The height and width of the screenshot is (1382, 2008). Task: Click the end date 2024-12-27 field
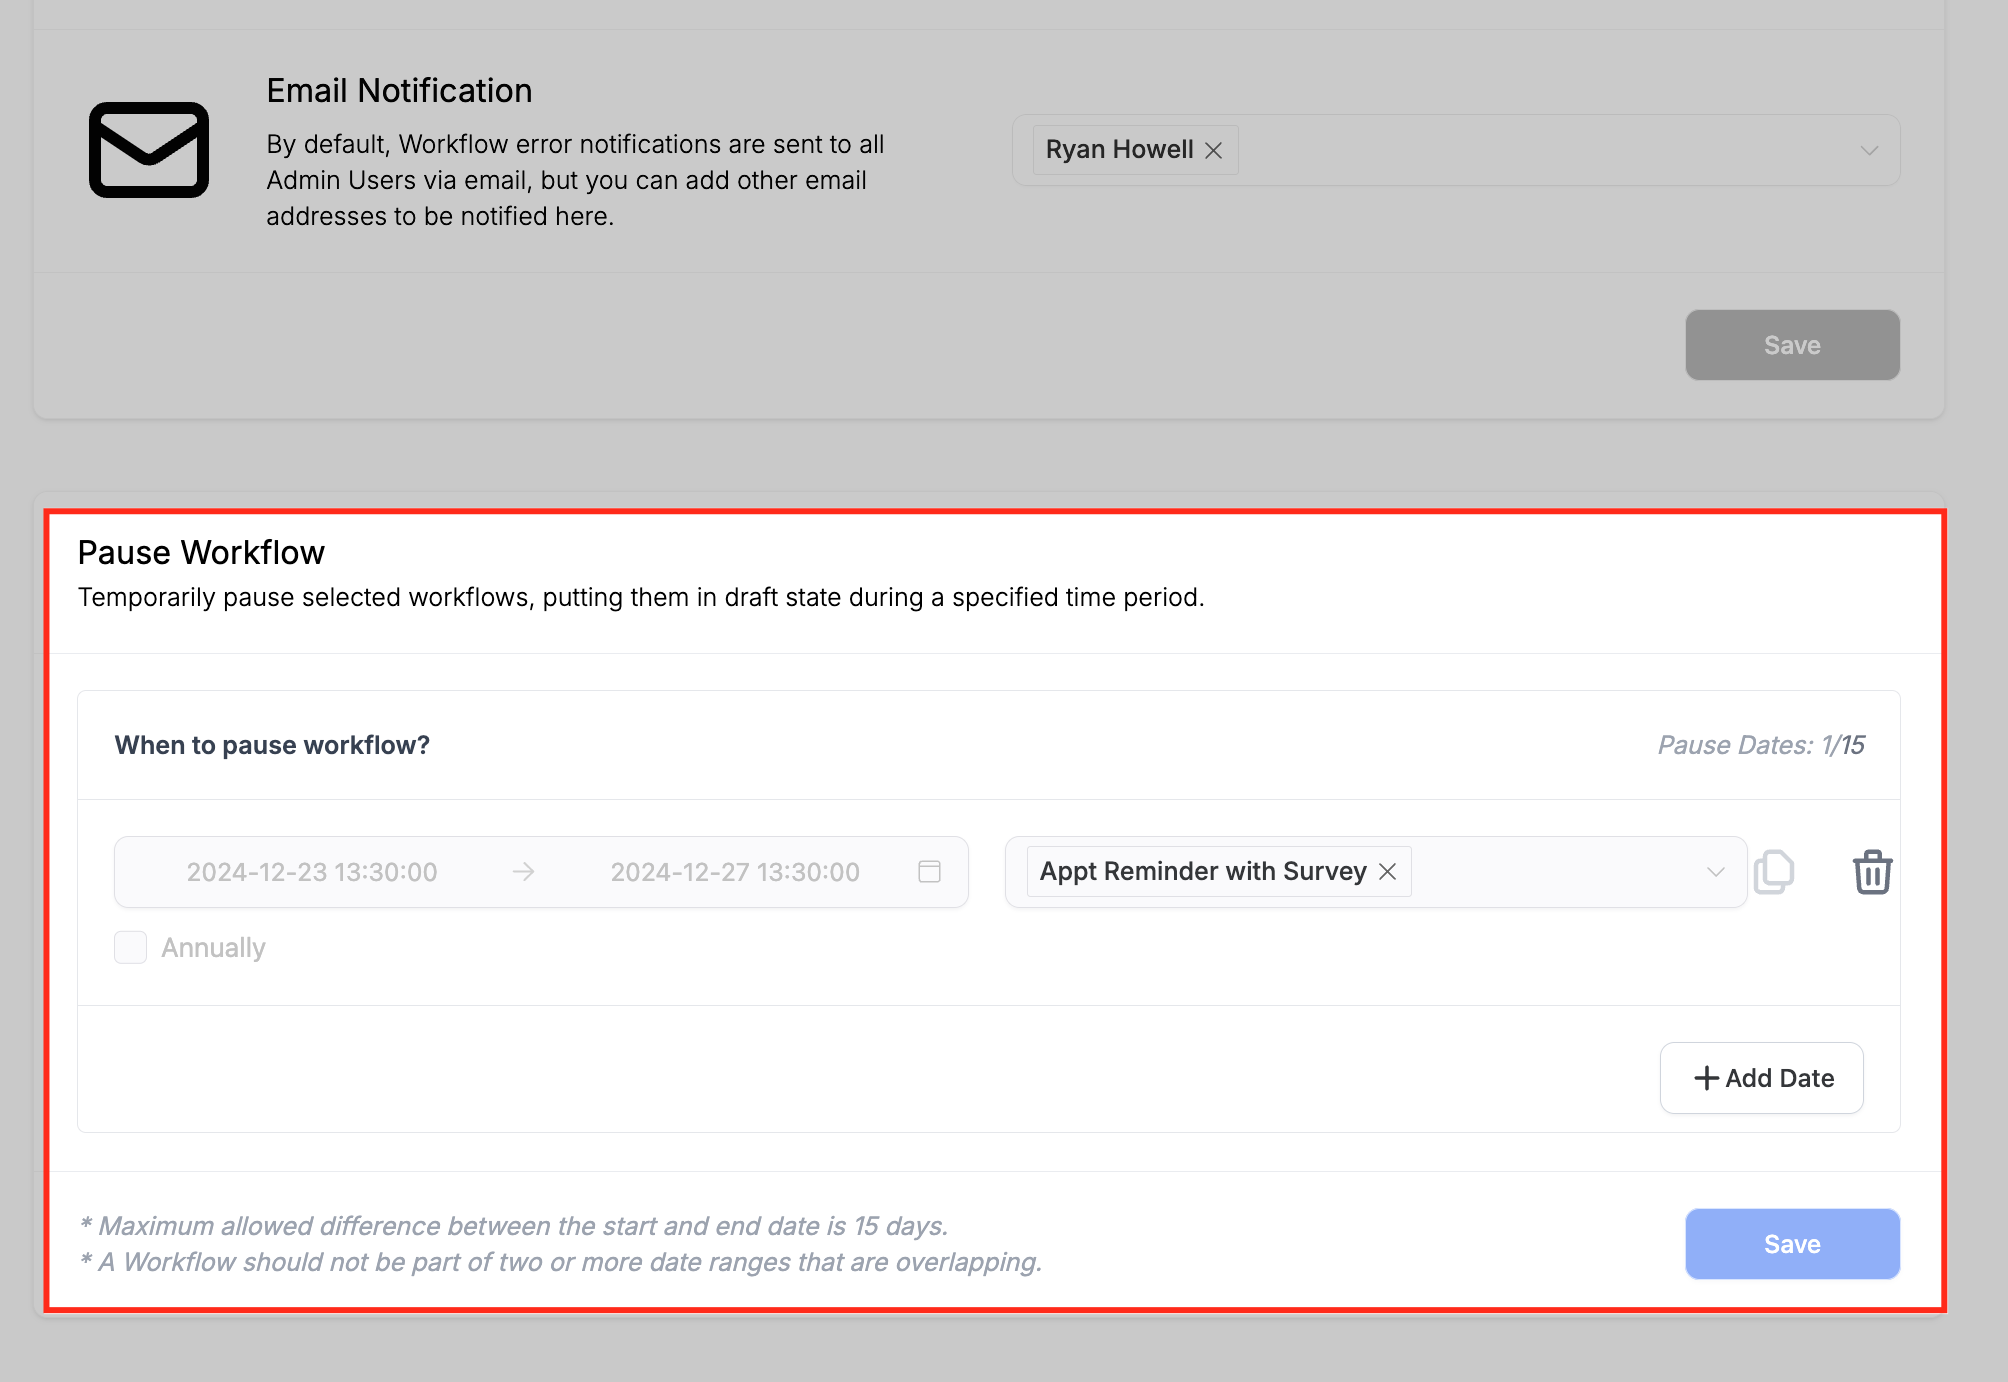point(734,872)
